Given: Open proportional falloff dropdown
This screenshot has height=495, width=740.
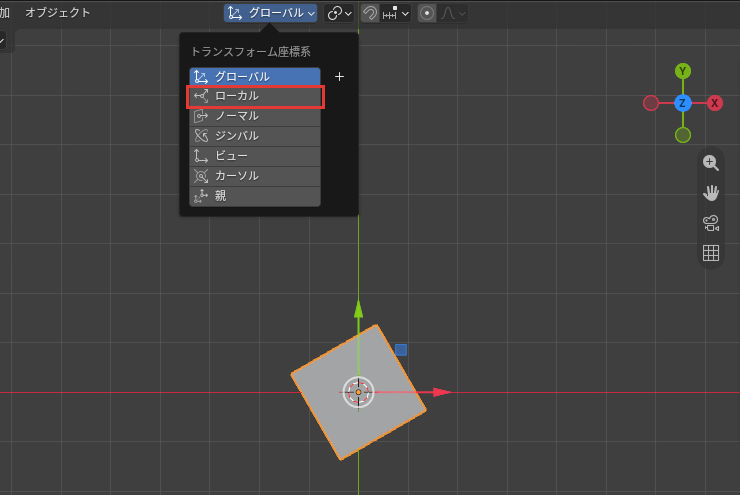Looking at the screenshot, I should coord(453,13).
